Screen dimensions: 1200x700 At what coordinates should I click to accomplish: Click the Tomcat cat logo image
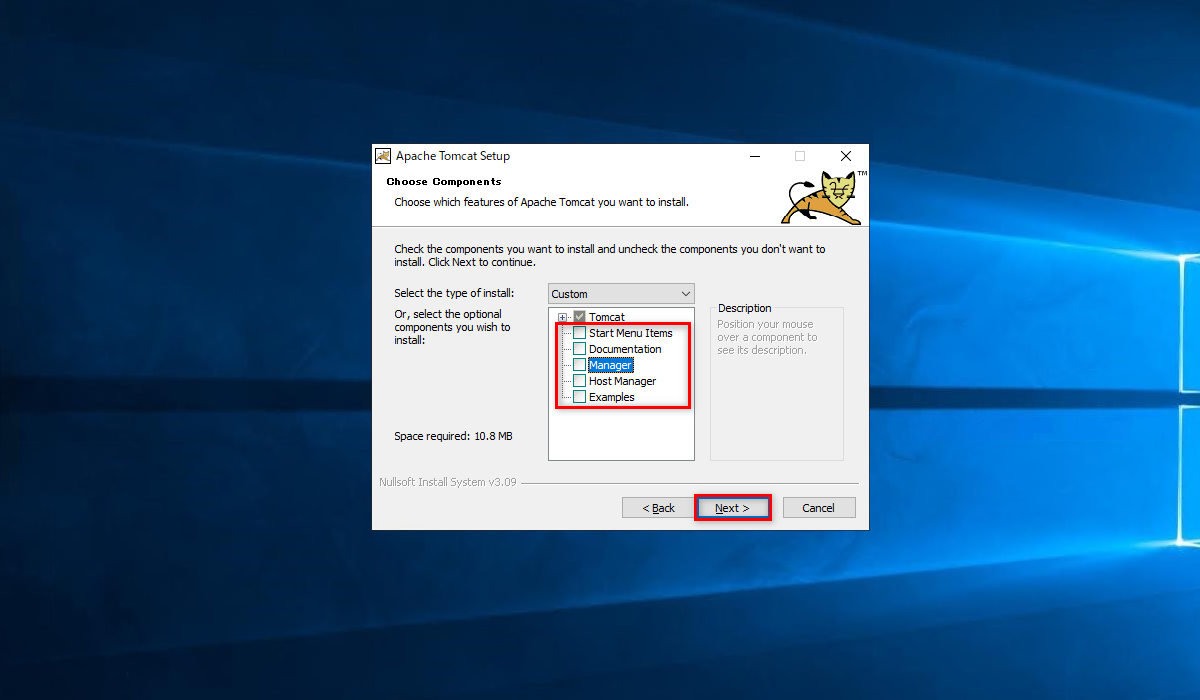(822, 197)
